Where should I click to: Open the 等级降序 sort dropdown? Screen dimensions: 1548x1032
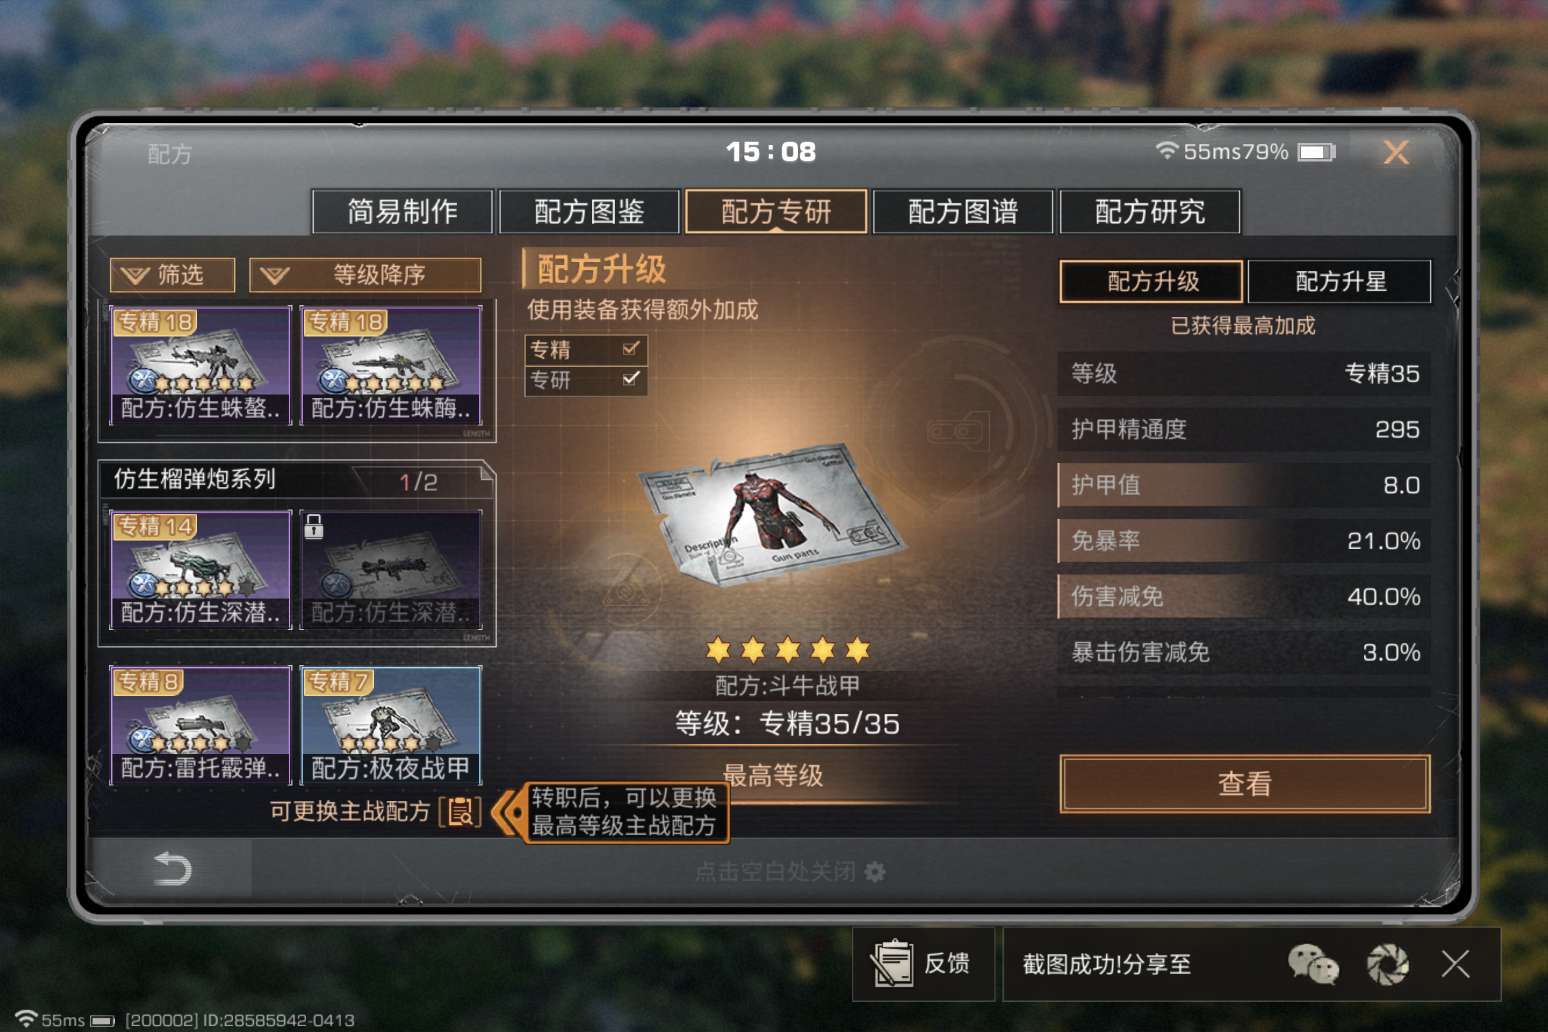tap(365, 275)
